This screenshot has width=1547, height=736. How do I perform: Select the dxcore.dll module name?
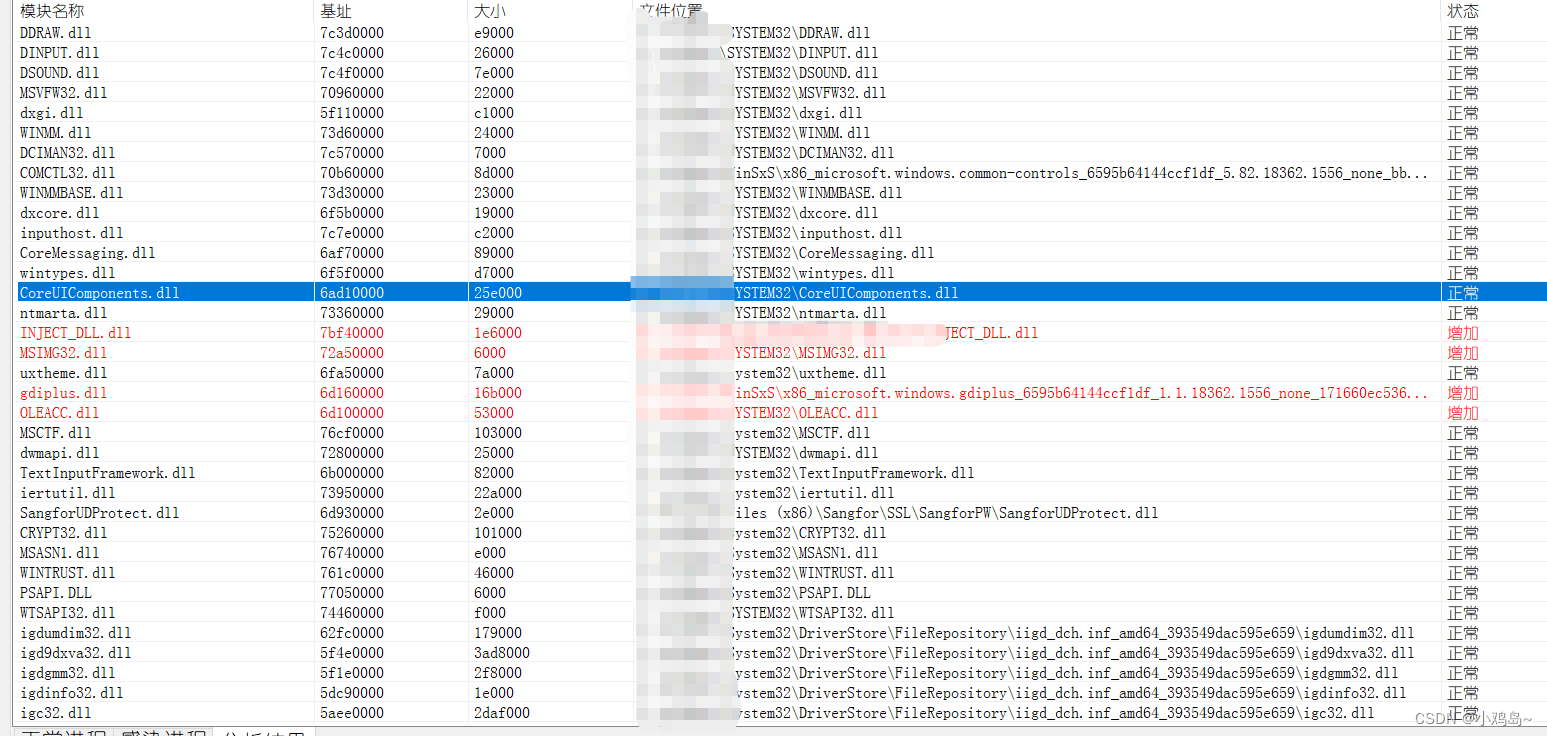point(59,212)
